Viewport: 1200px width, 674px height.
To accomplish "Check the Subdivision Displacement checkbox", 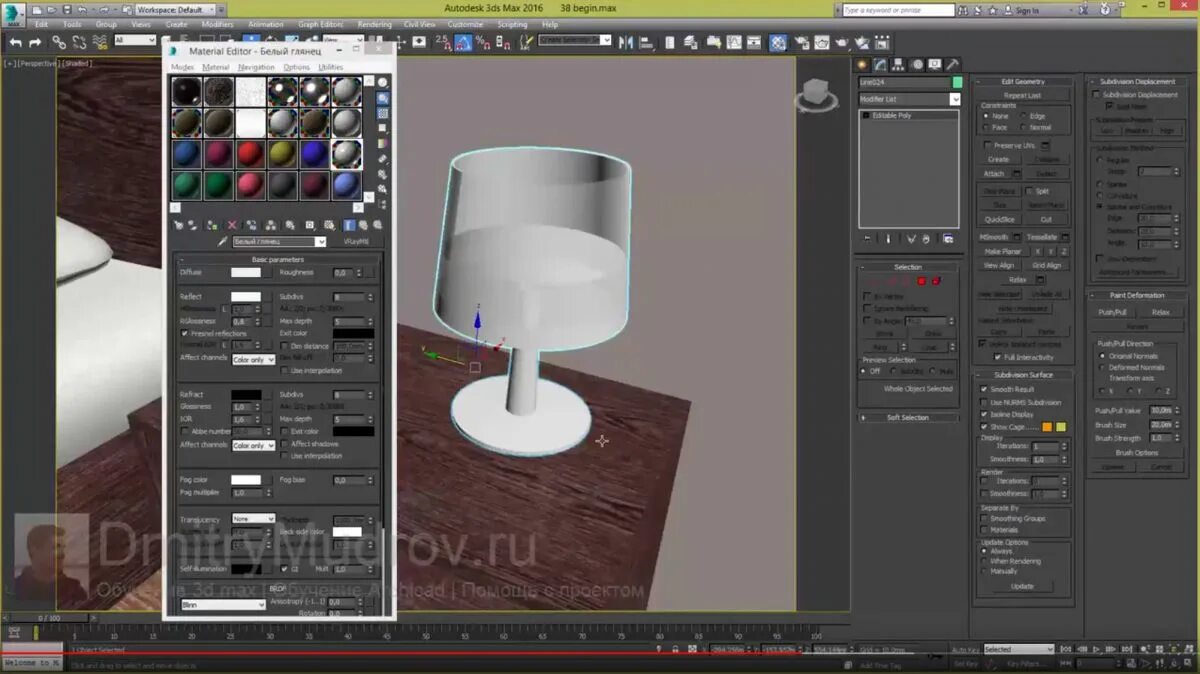I will [1095, 93].
